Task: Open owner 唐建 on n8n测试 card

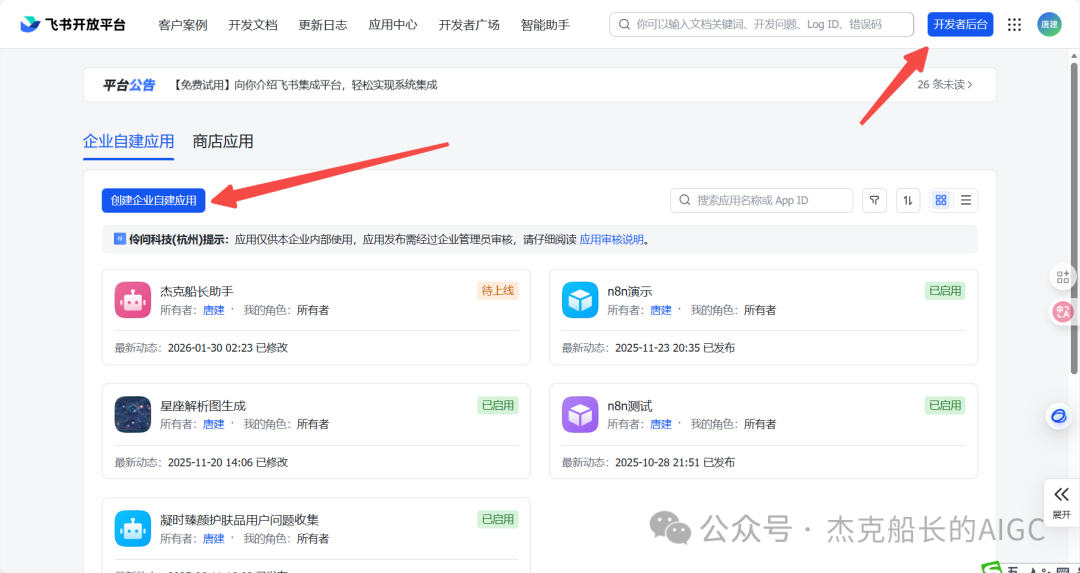Action: [x=661, y=425]
